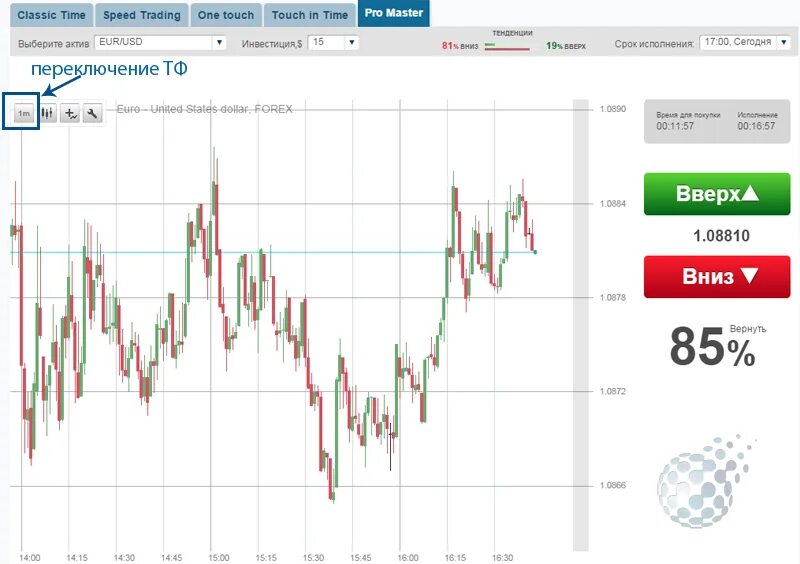Switch to Classic Time tab
Viewport: 800px width, 564px height.
52,15
